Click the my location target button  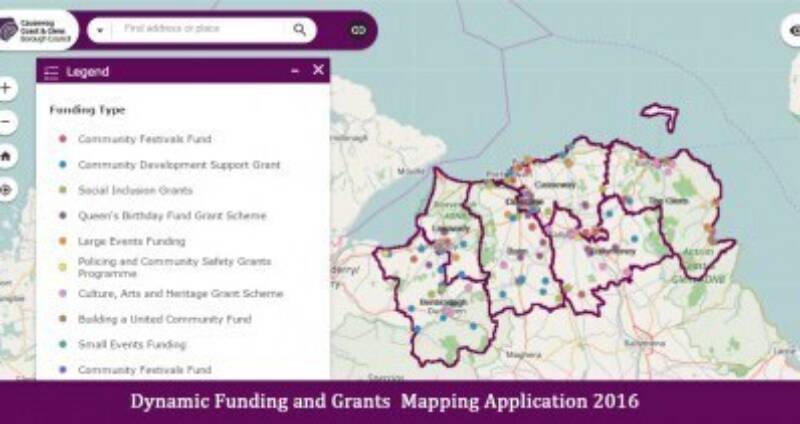(x=7, y=189)
